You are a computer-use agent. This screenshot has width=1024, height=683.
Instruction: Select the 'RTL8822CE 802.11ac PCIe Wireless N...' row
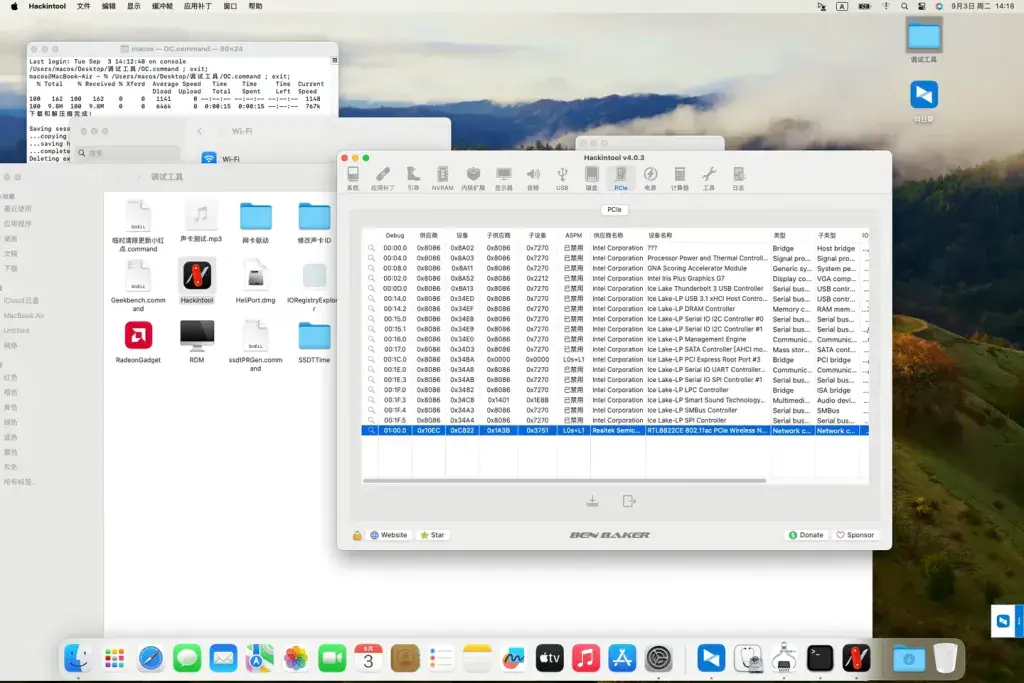pyautogui.click(x=615, y=430)
